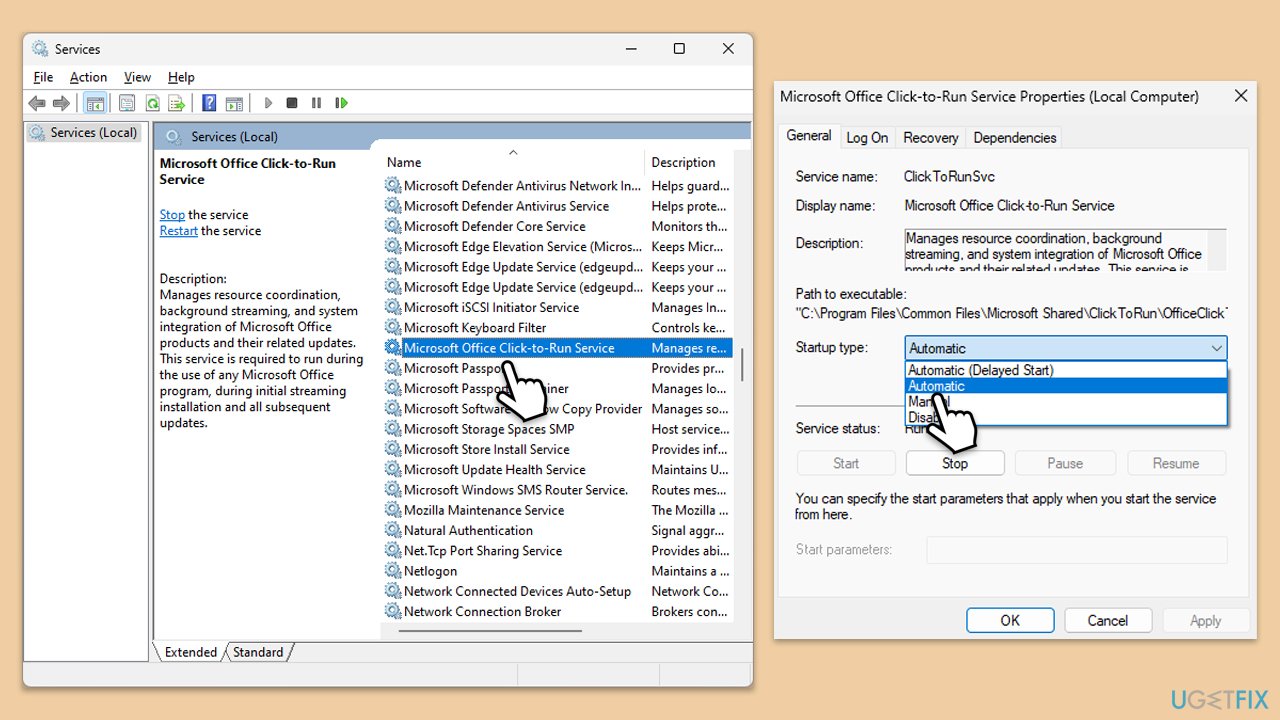Click the Back arrow in Services toolbar
Image resolution: width=1280 pixels, height=720 pixels.
(37, 103)
